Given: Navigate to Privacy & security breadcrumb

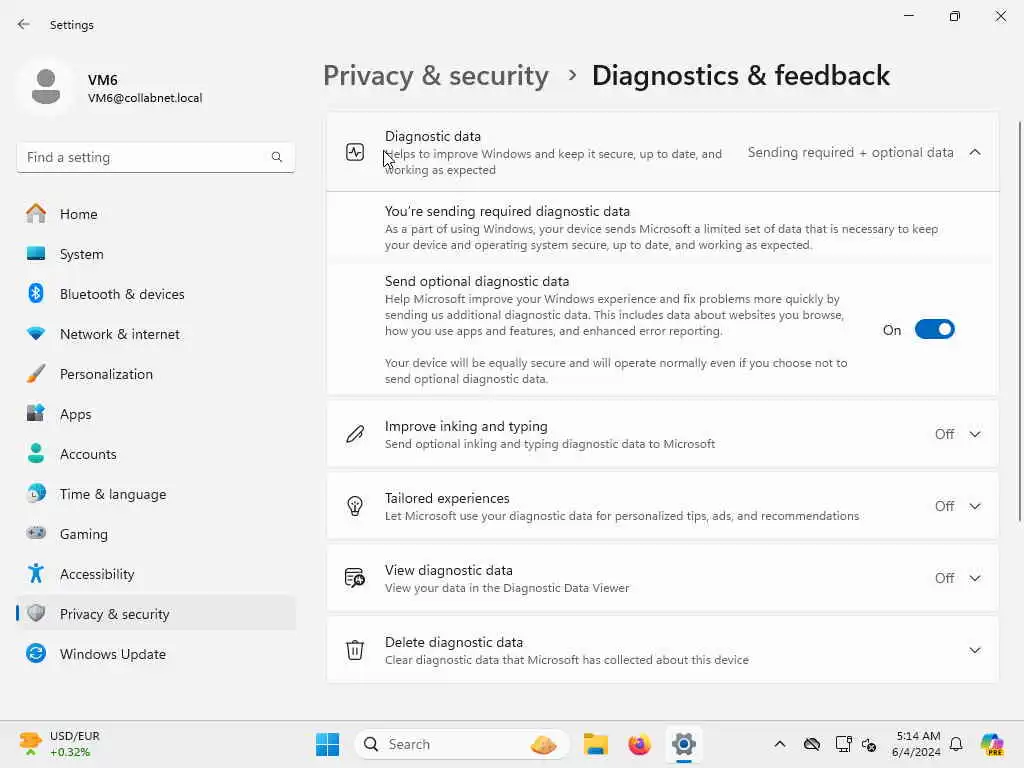Looking at the screenshot, I should [436, 76].
